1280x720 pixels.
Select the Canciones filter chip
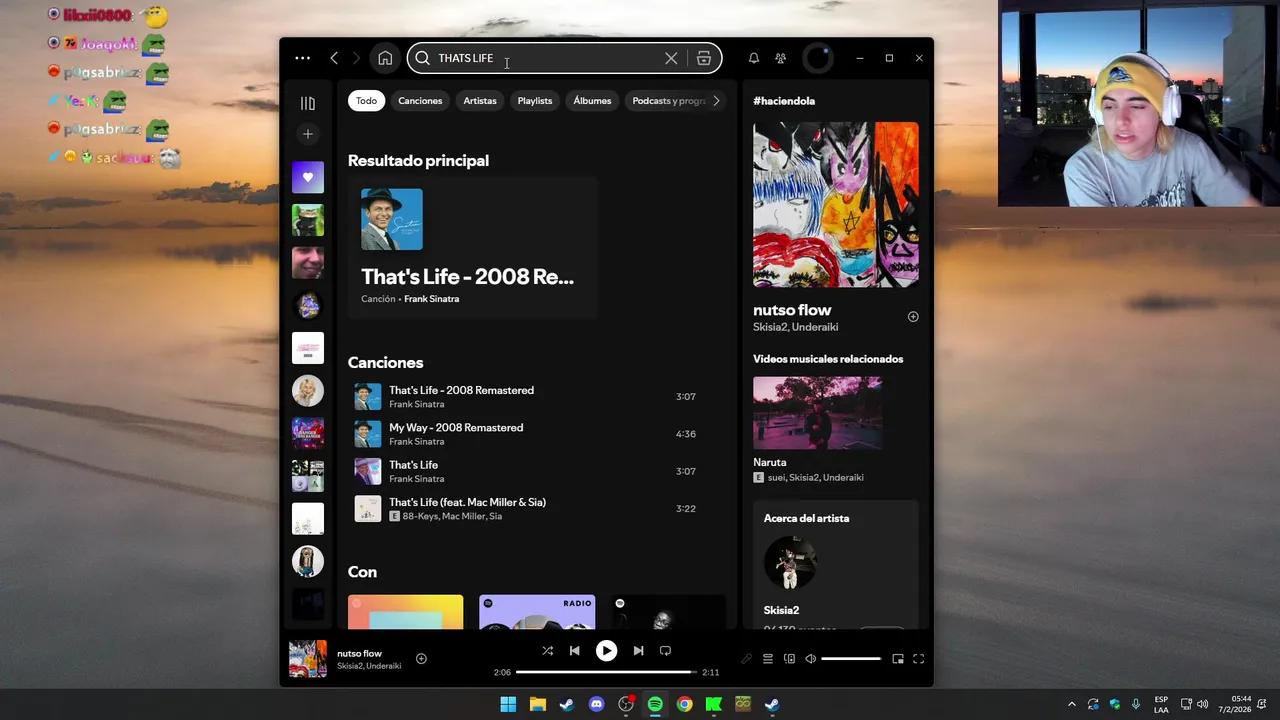[420, 101]
